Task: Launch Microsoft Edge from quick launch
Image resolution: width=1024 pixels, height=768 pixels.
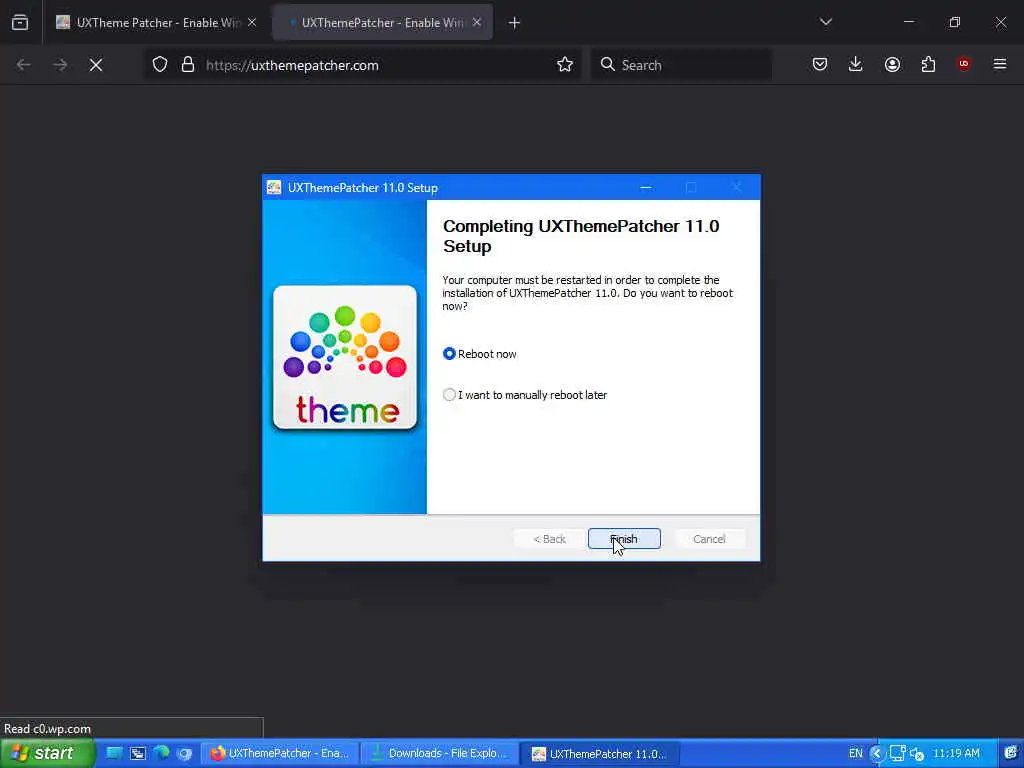Action: tap(161, 754)
